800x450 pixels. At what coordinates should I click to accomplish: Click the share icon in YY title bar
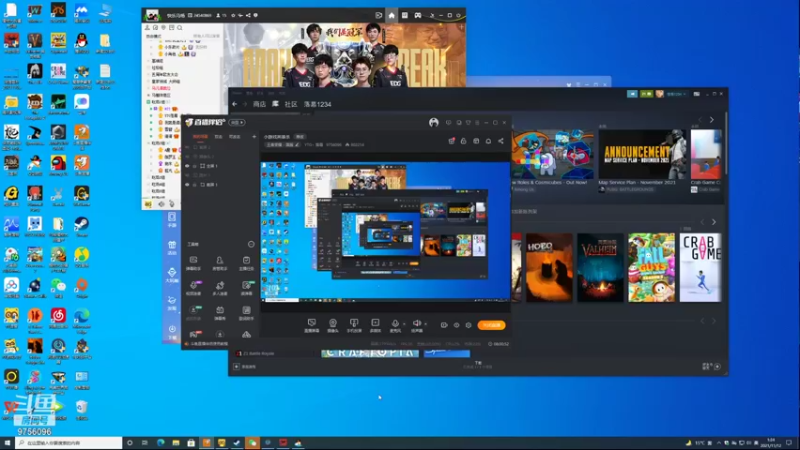point(248,15)
